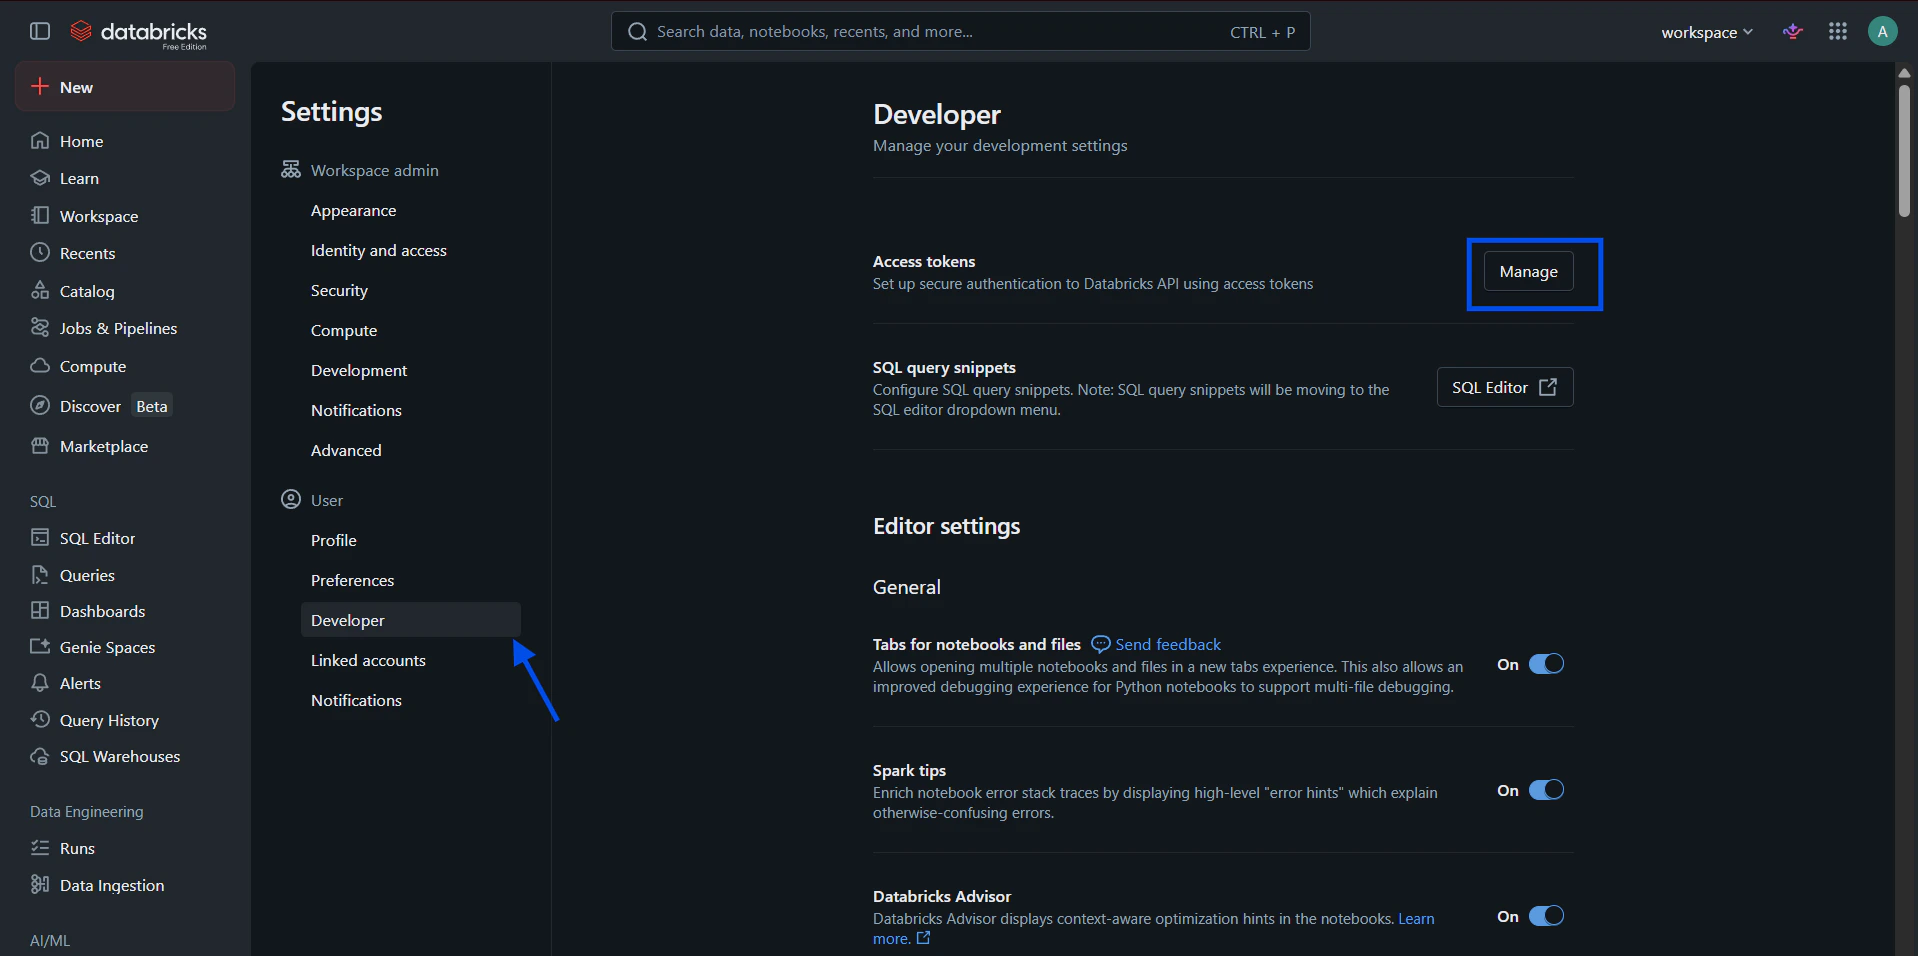Click the page vertical scrollbar
The height and width of the screenshot is (956, 1918).
tap(1904, 150)
